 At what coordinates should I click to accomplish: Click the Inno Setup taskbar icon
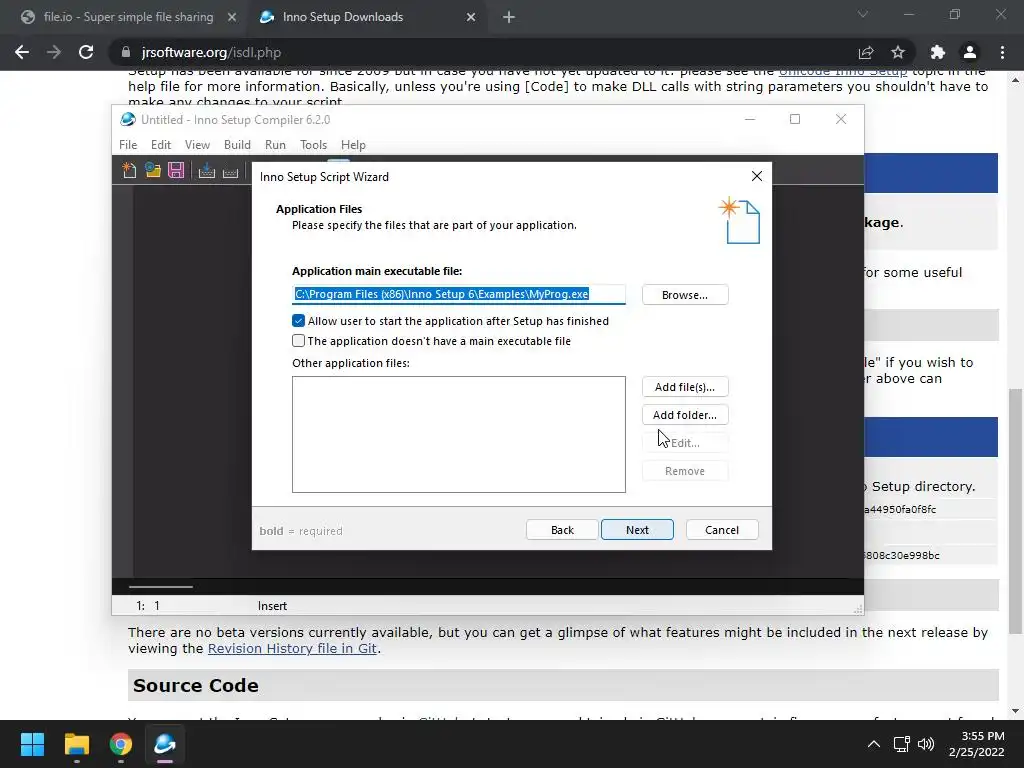tap(165, 744)
